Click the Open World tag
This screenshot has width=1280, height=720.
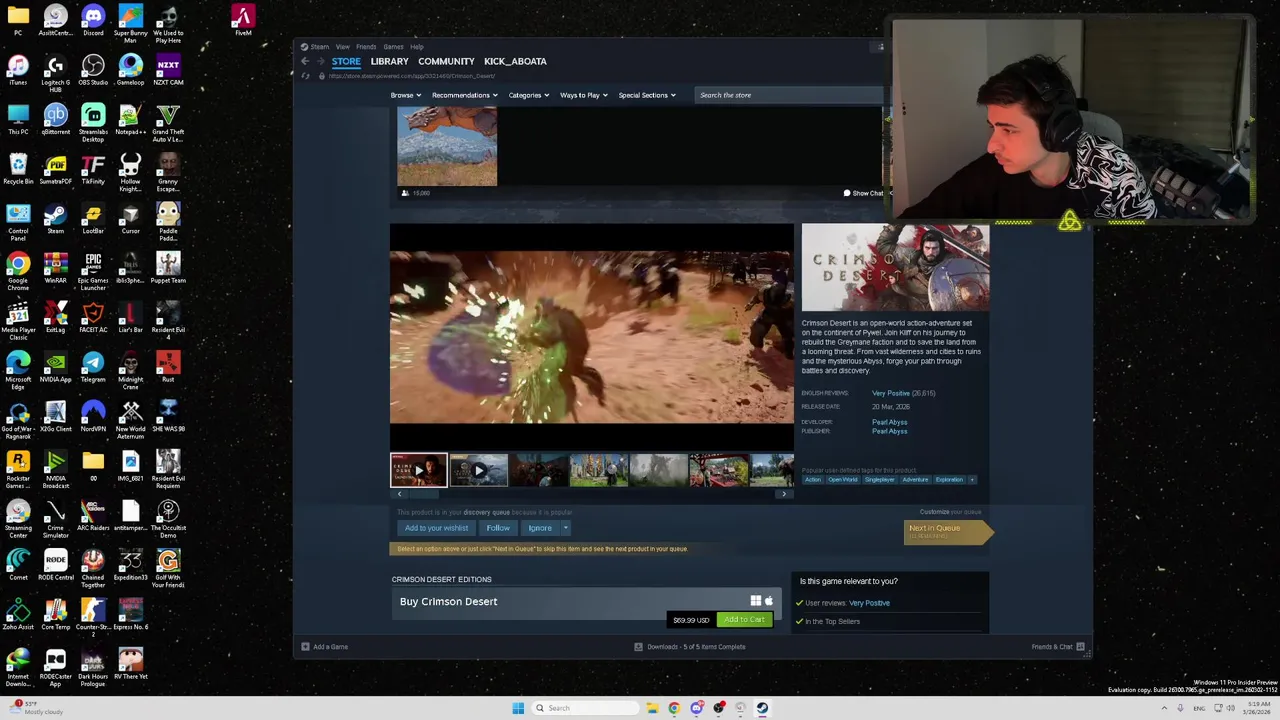pyautogui.click(x=842, y=480)
